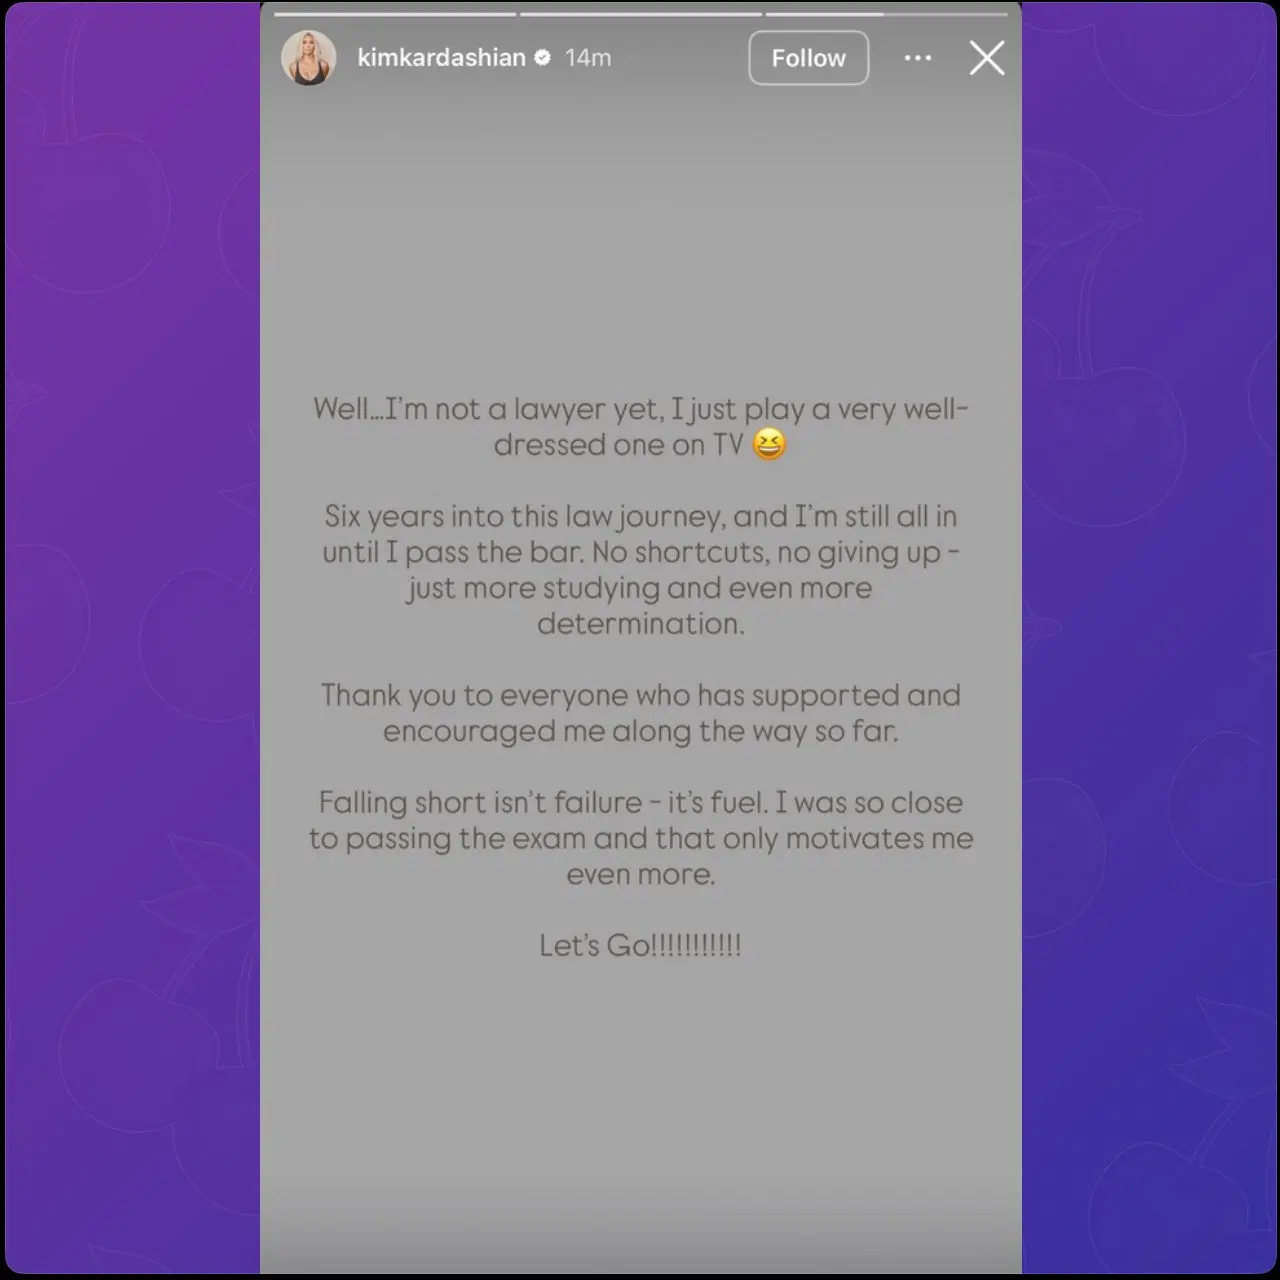The height and width of the screenshot is (1280, 1280).
Task: Close the story with the X icon
Action: [987, 58]
